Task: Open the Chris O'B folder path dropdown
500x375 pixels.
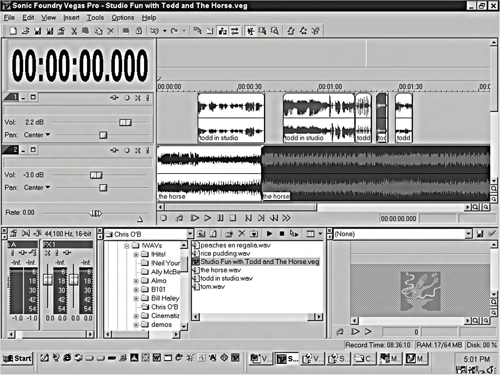Action: point(190,234)
